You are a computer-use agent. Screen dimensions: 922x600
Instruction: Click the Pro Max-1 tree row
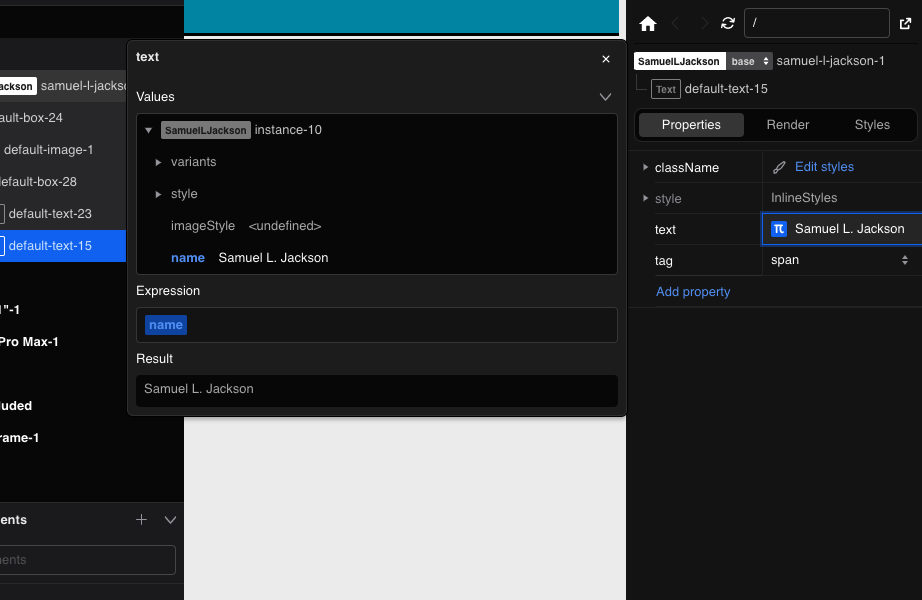(29, 342)
